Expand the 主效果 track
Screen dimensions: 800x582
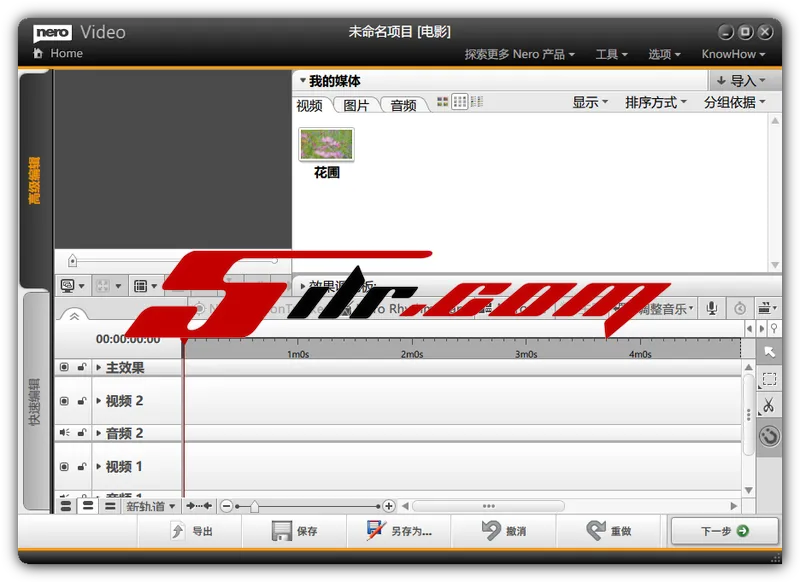[98, 368]
